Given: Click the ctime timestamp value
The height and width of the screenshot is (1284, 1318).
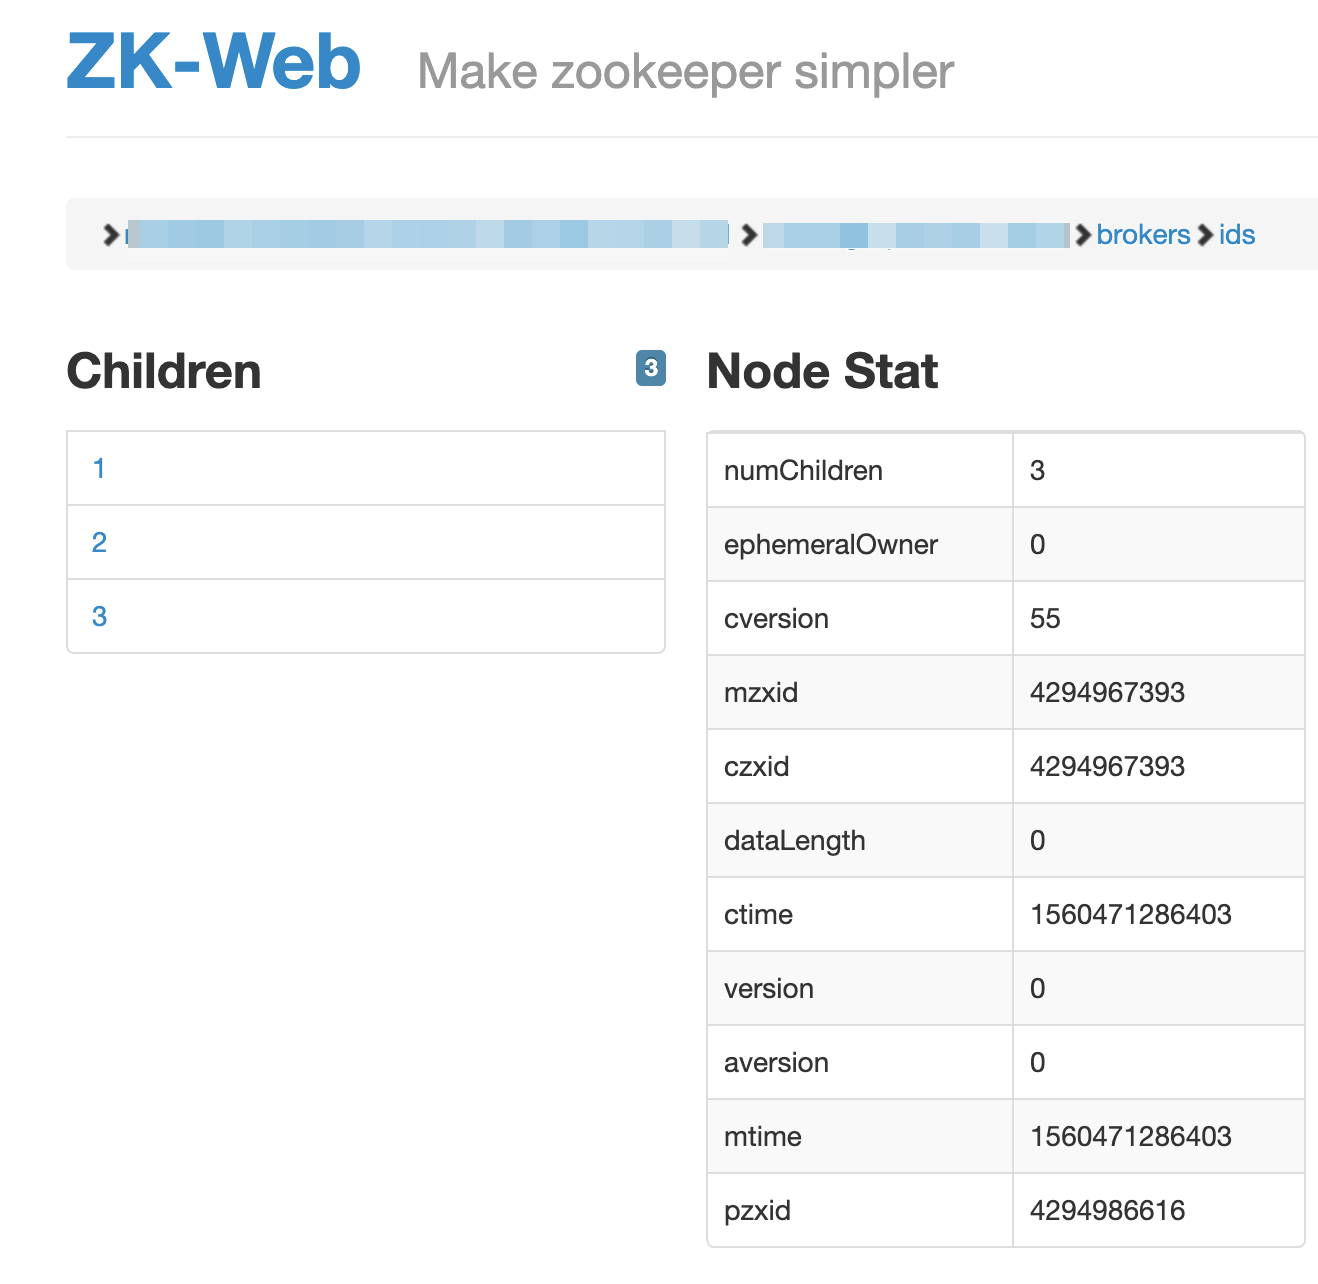Looking at the screenshot, I should point(1130,914).
